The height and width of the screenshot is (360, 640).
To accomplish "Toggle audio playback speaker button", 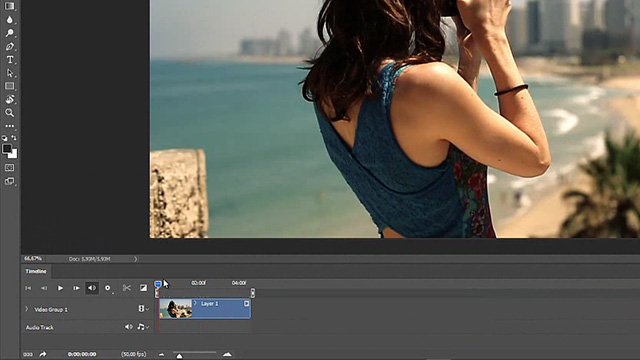I will (92, 288).
